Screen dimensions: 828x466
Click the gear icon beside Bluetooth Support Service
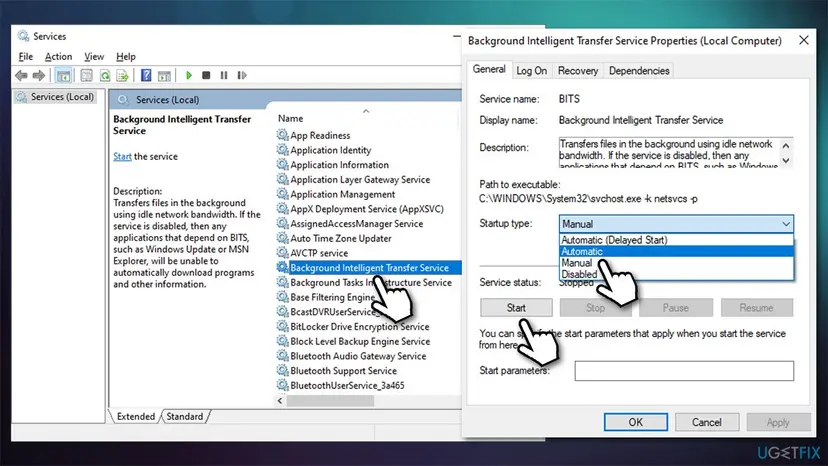[x=283, y=371]
